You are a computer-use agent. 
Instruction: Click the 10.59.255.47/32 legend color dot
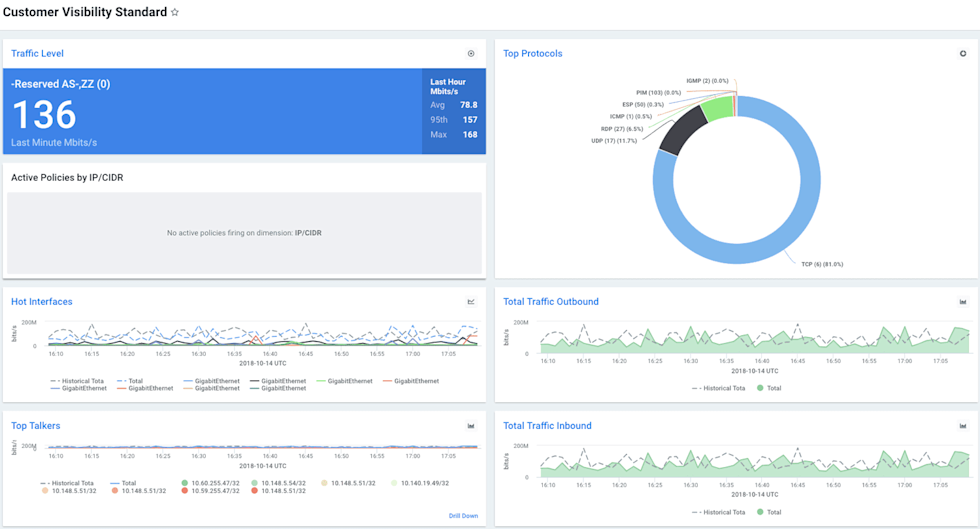coord(185,491)
